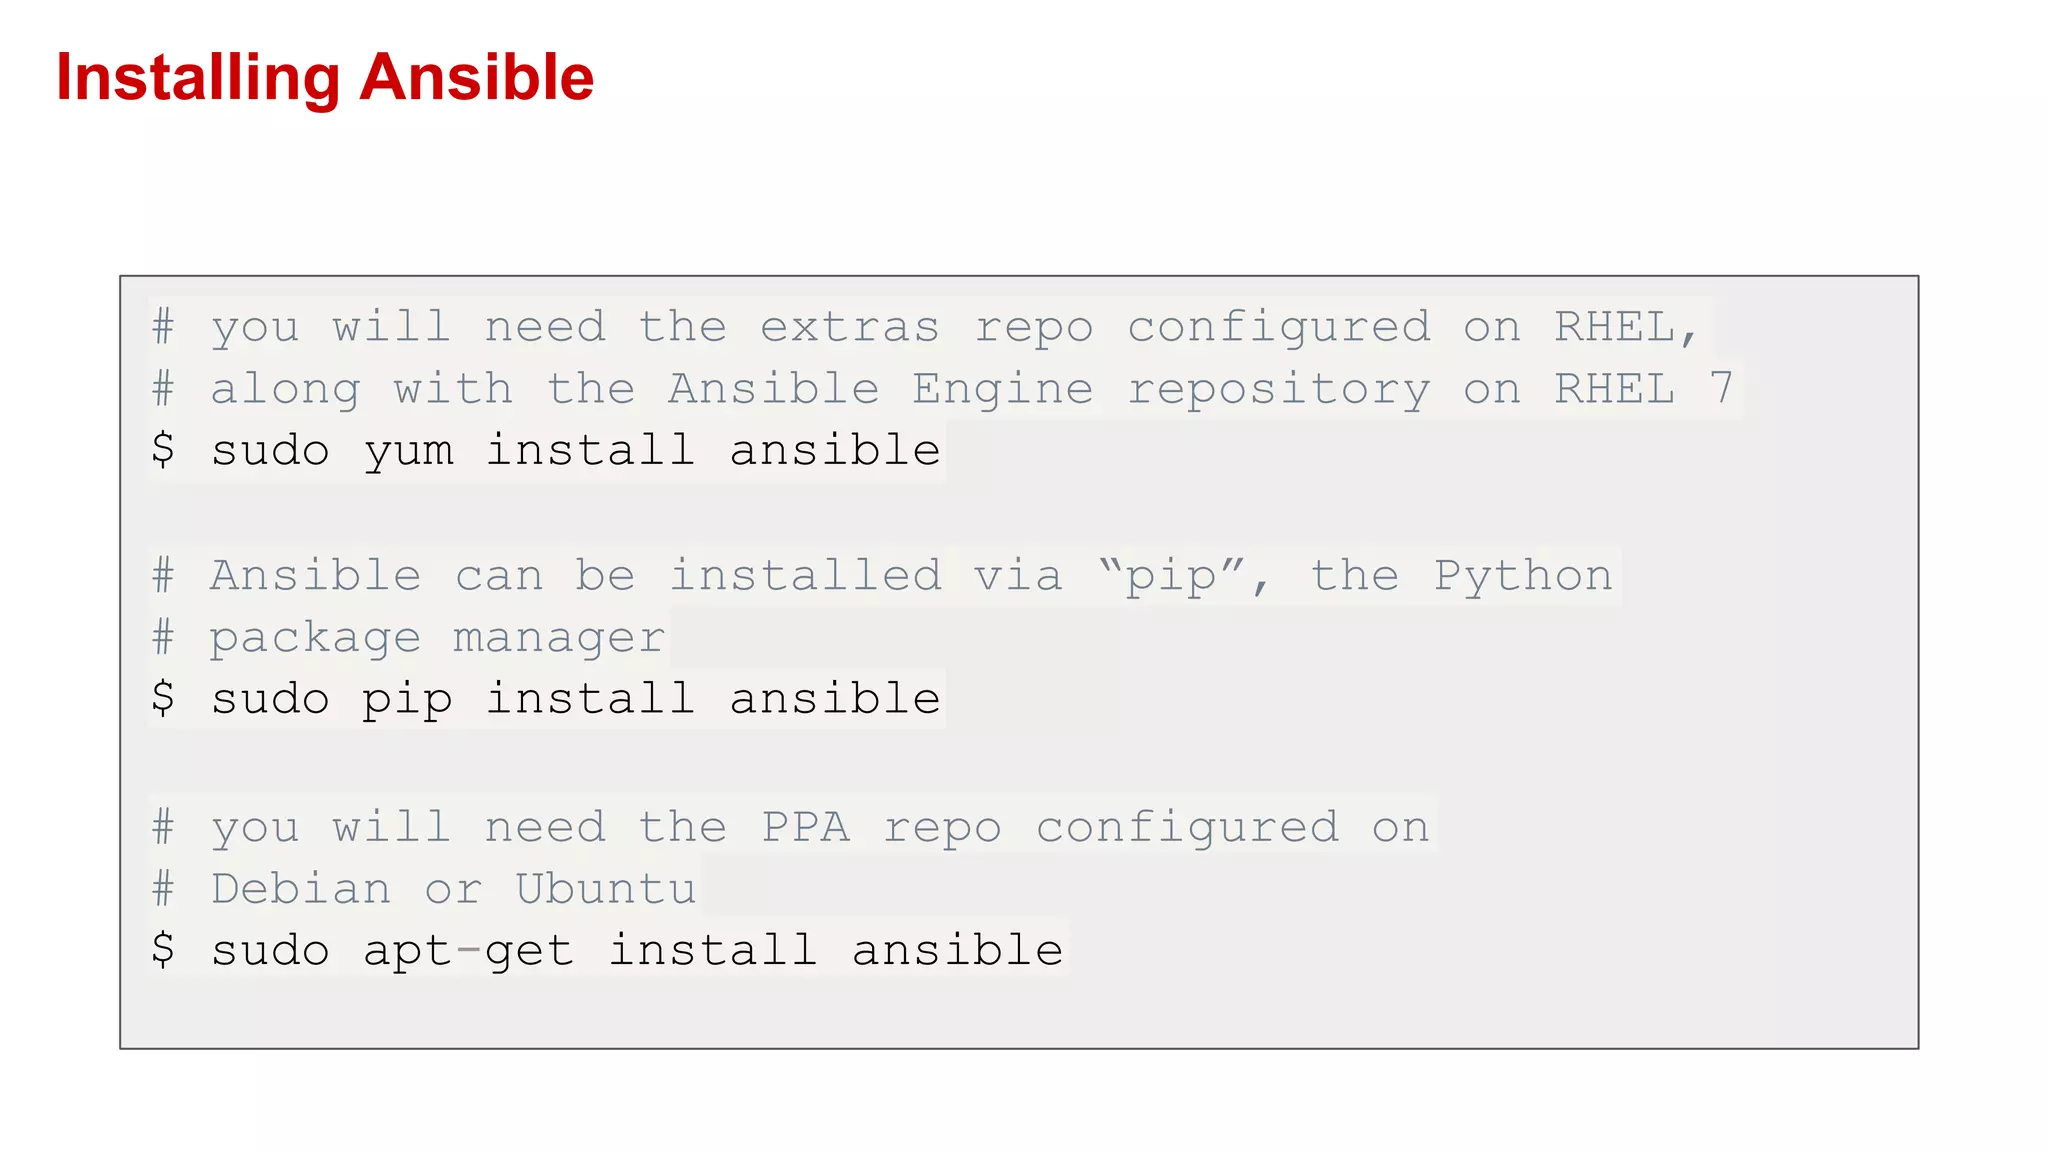Click the word "extras" in the first comment
Screen dimensions: 2048x1152
click(x=849, y=328)
